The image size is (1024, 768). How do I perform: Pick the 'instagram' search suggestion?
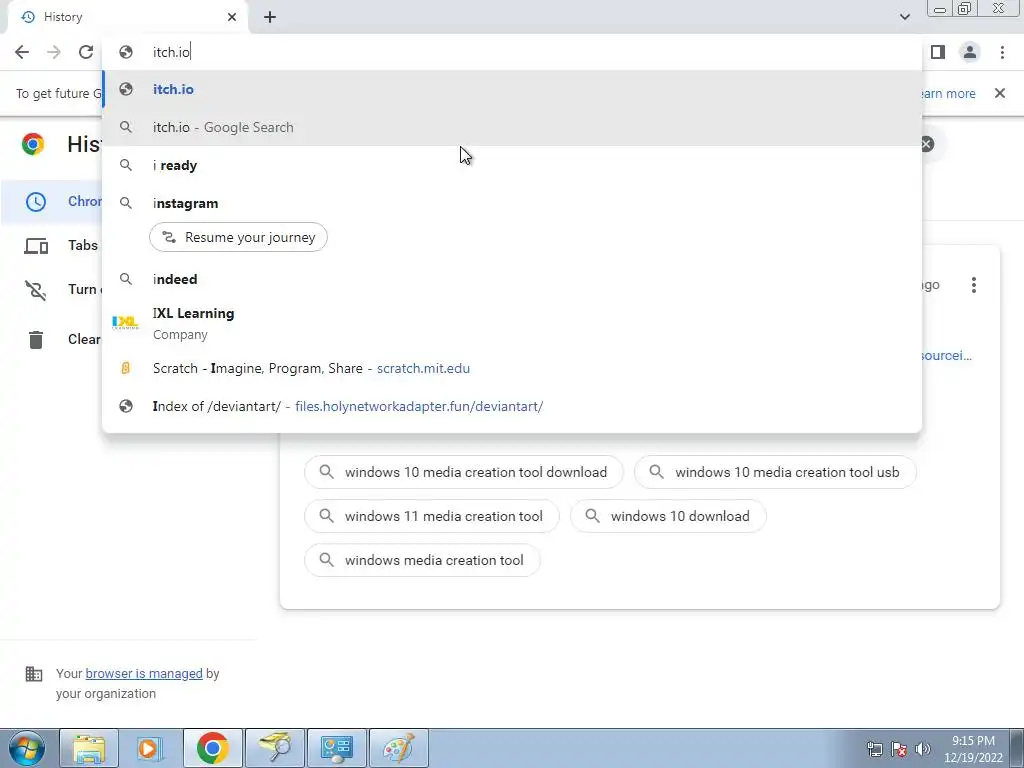coord(512,203)
